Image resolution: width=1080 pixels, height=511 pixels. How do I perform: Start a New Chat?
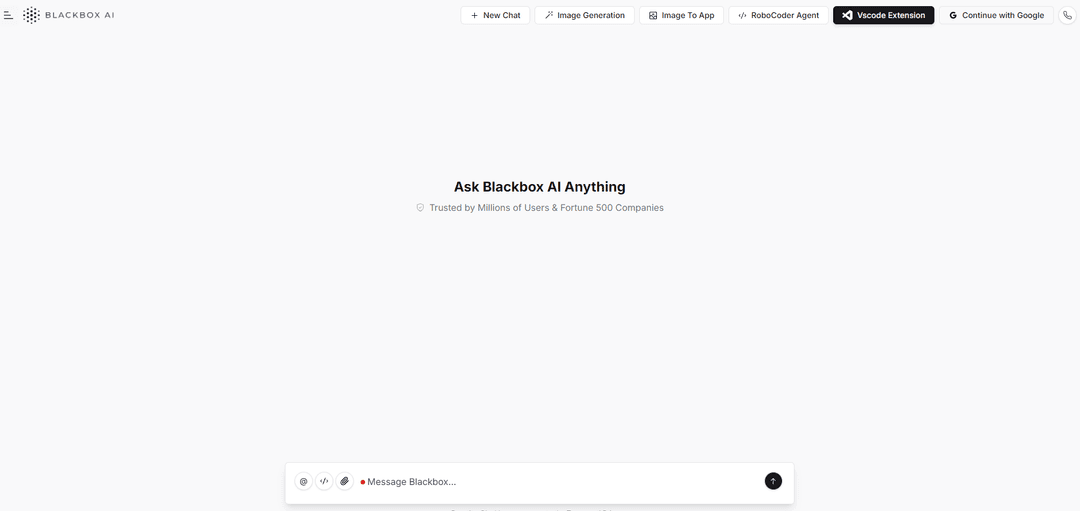pyautogui.click(x=495, y=15)
